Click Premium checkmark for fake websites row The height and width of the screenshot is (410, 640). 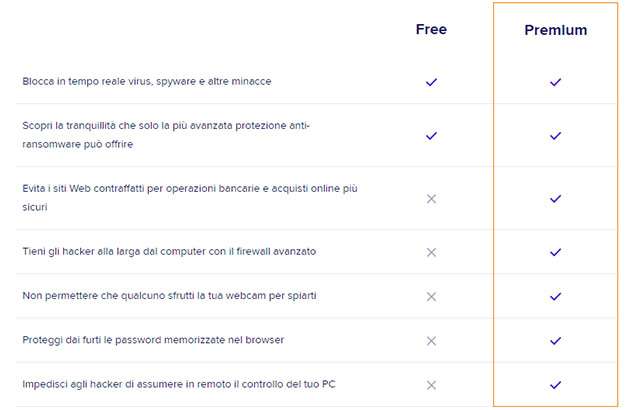[x=556, y=199]
